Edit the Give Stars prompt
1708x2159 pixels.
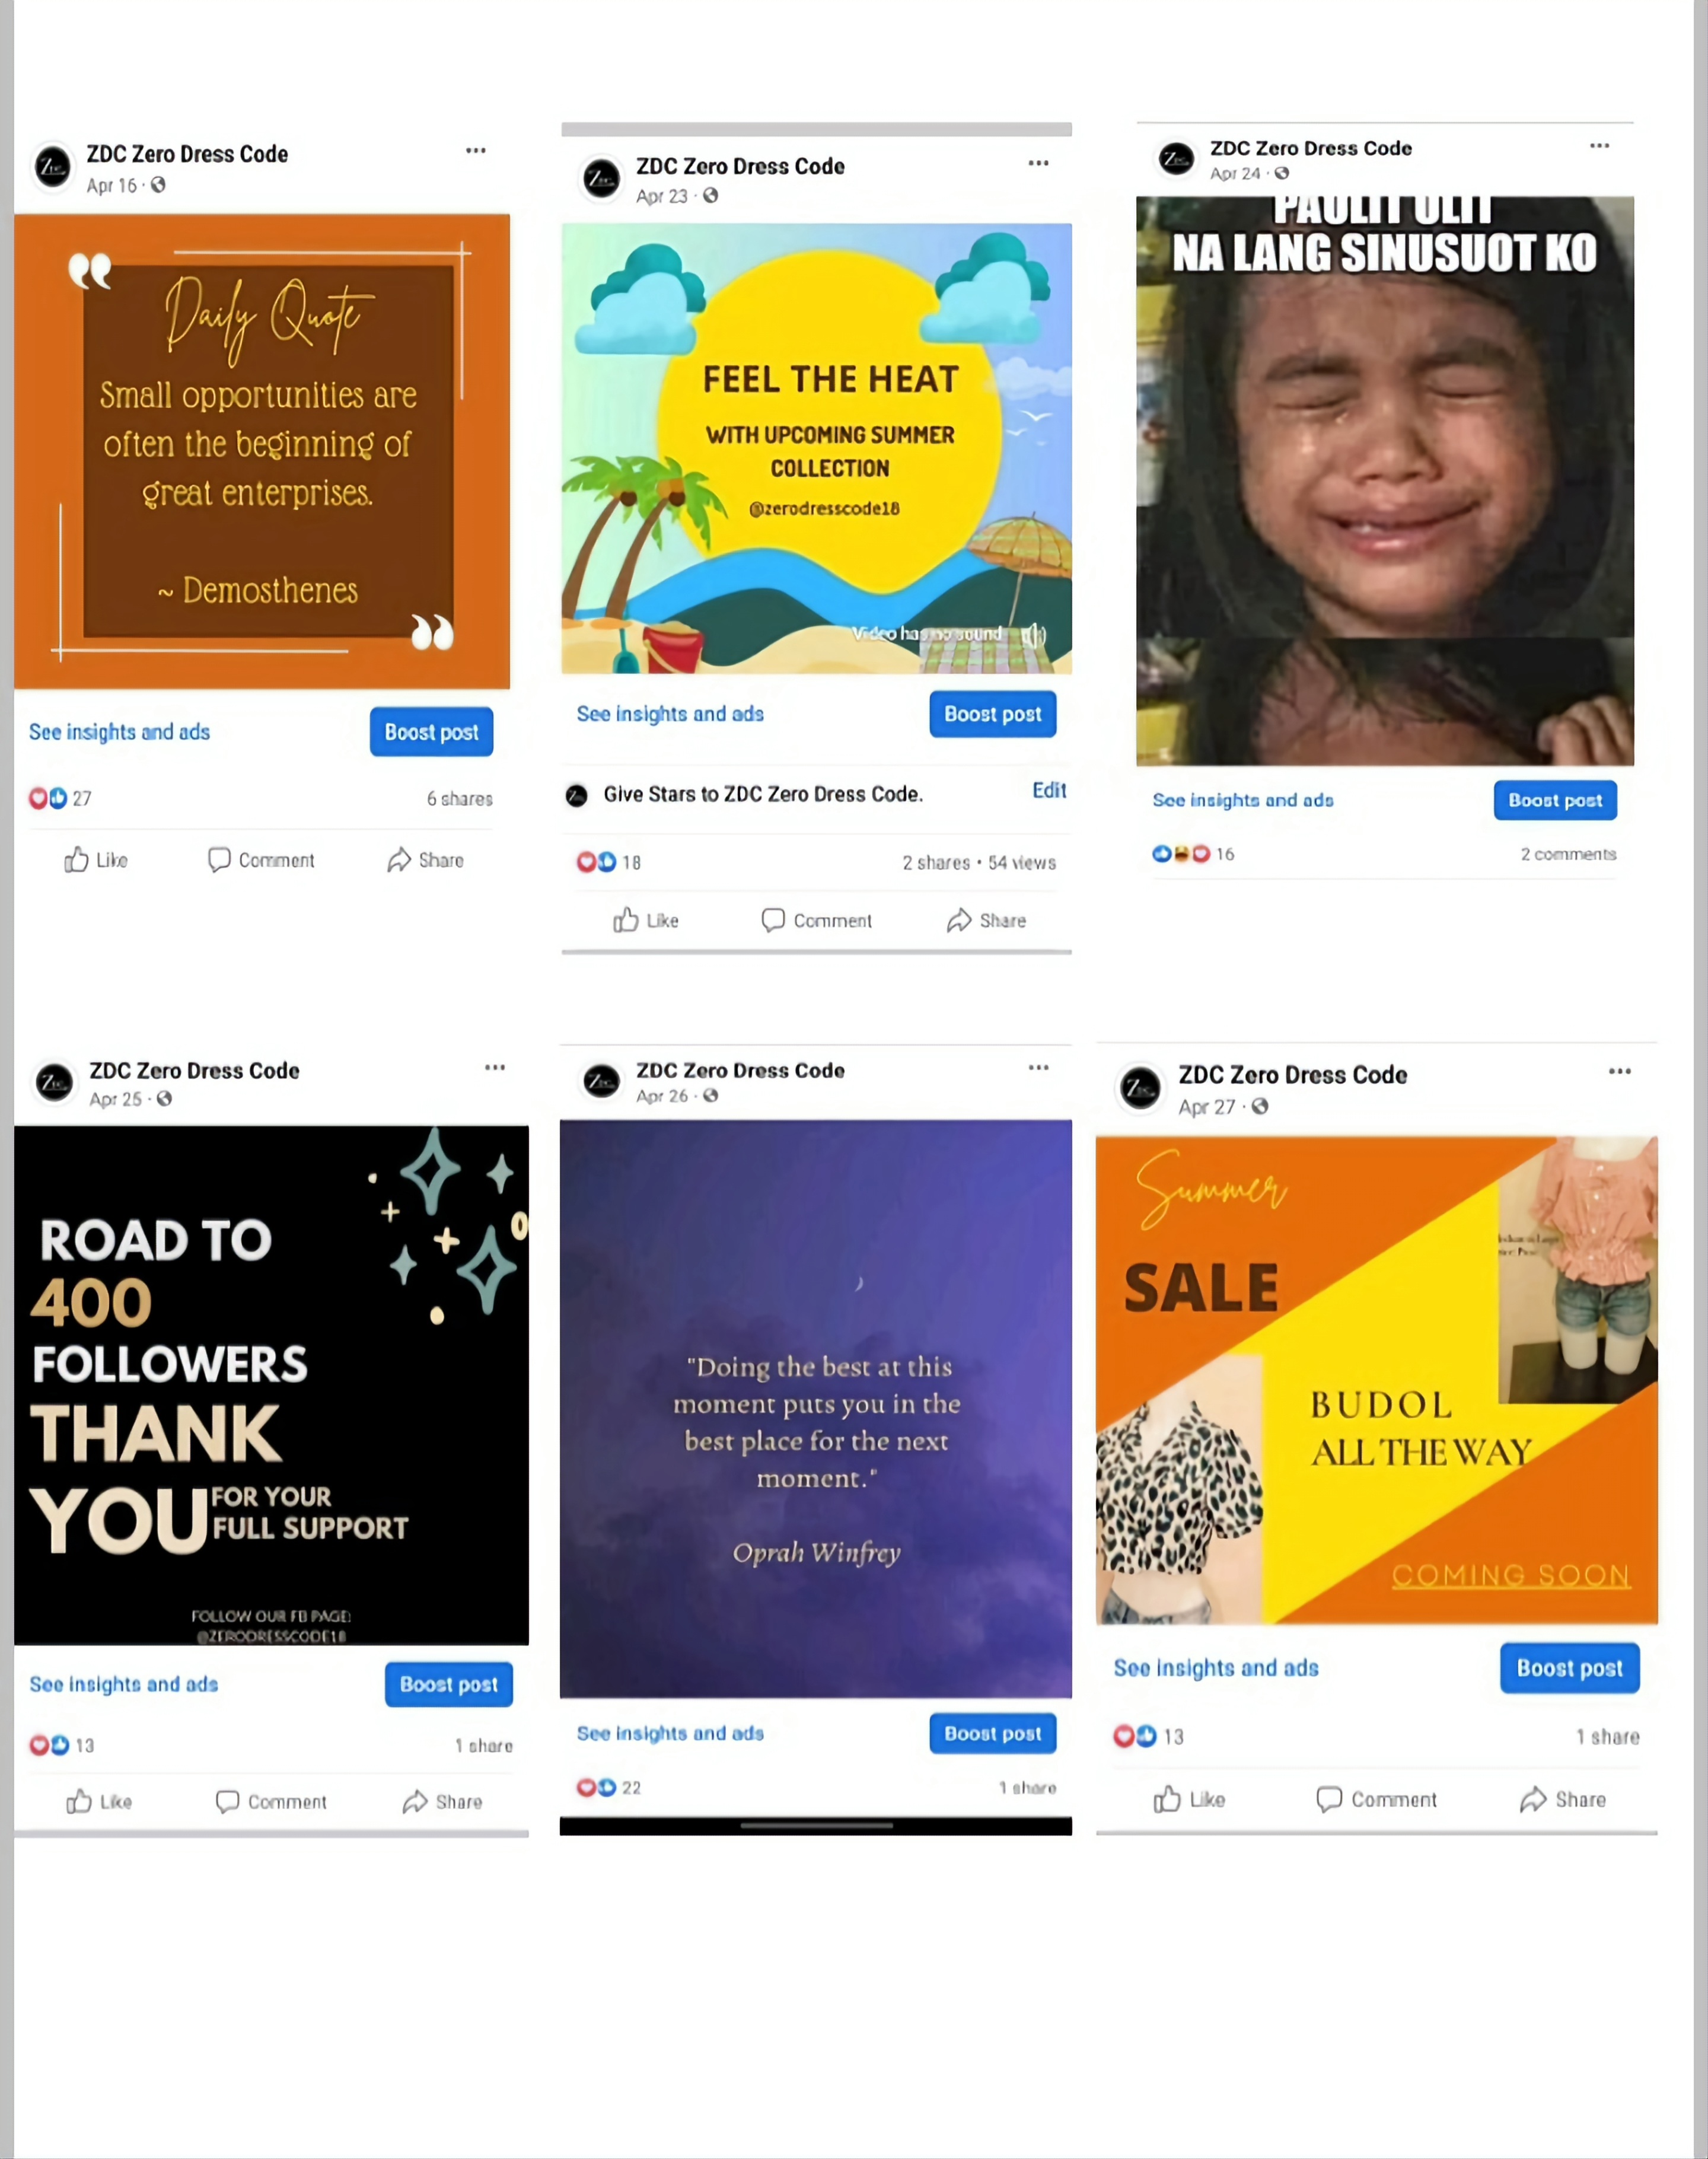point(1049,790)
